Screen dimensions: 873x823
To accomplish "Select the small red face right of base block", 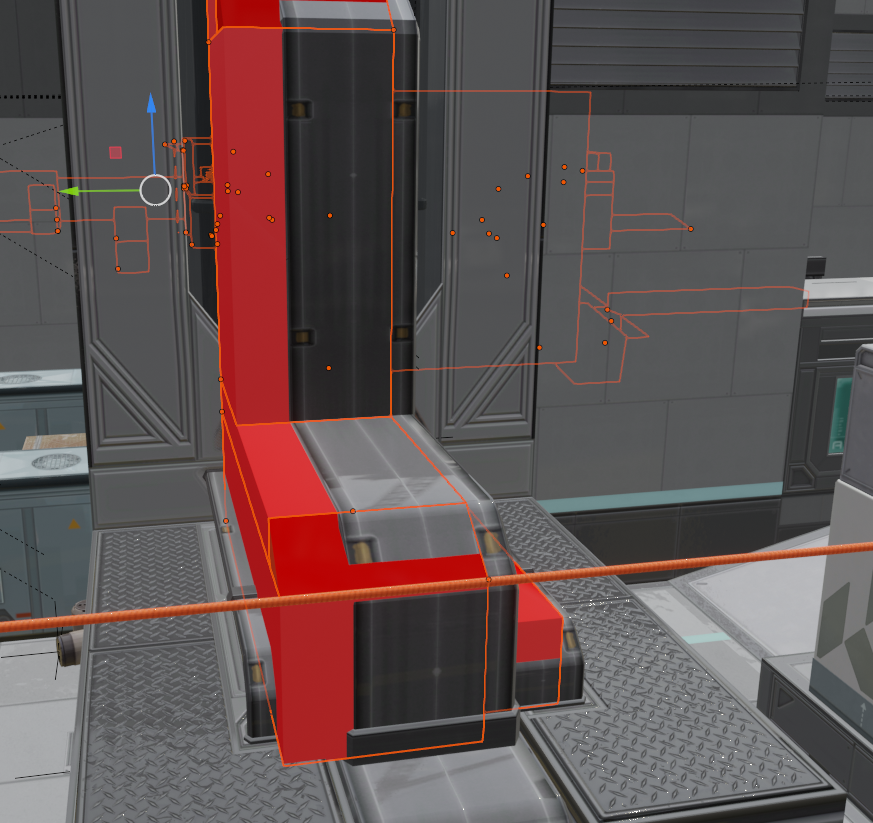I will 538,625.
